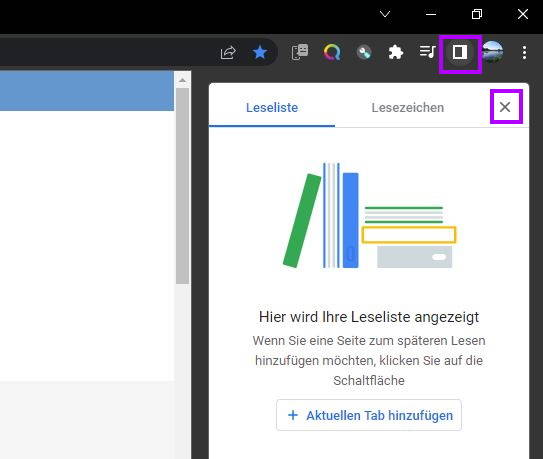Open the three-dot Chrome menu

[524, 53]
